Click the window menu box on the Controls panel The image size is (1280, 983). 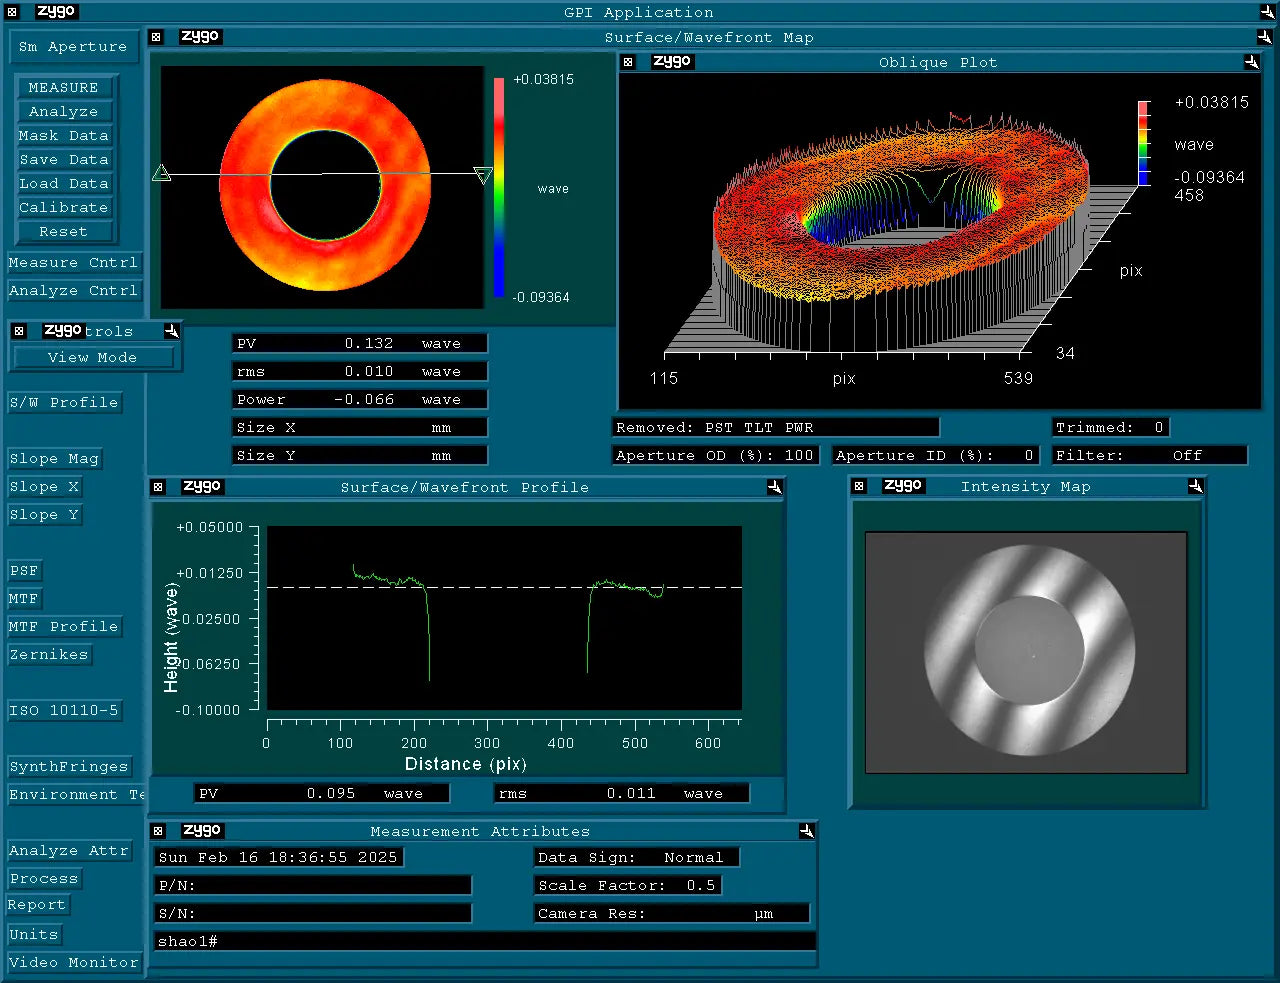[x=18, y=330]
